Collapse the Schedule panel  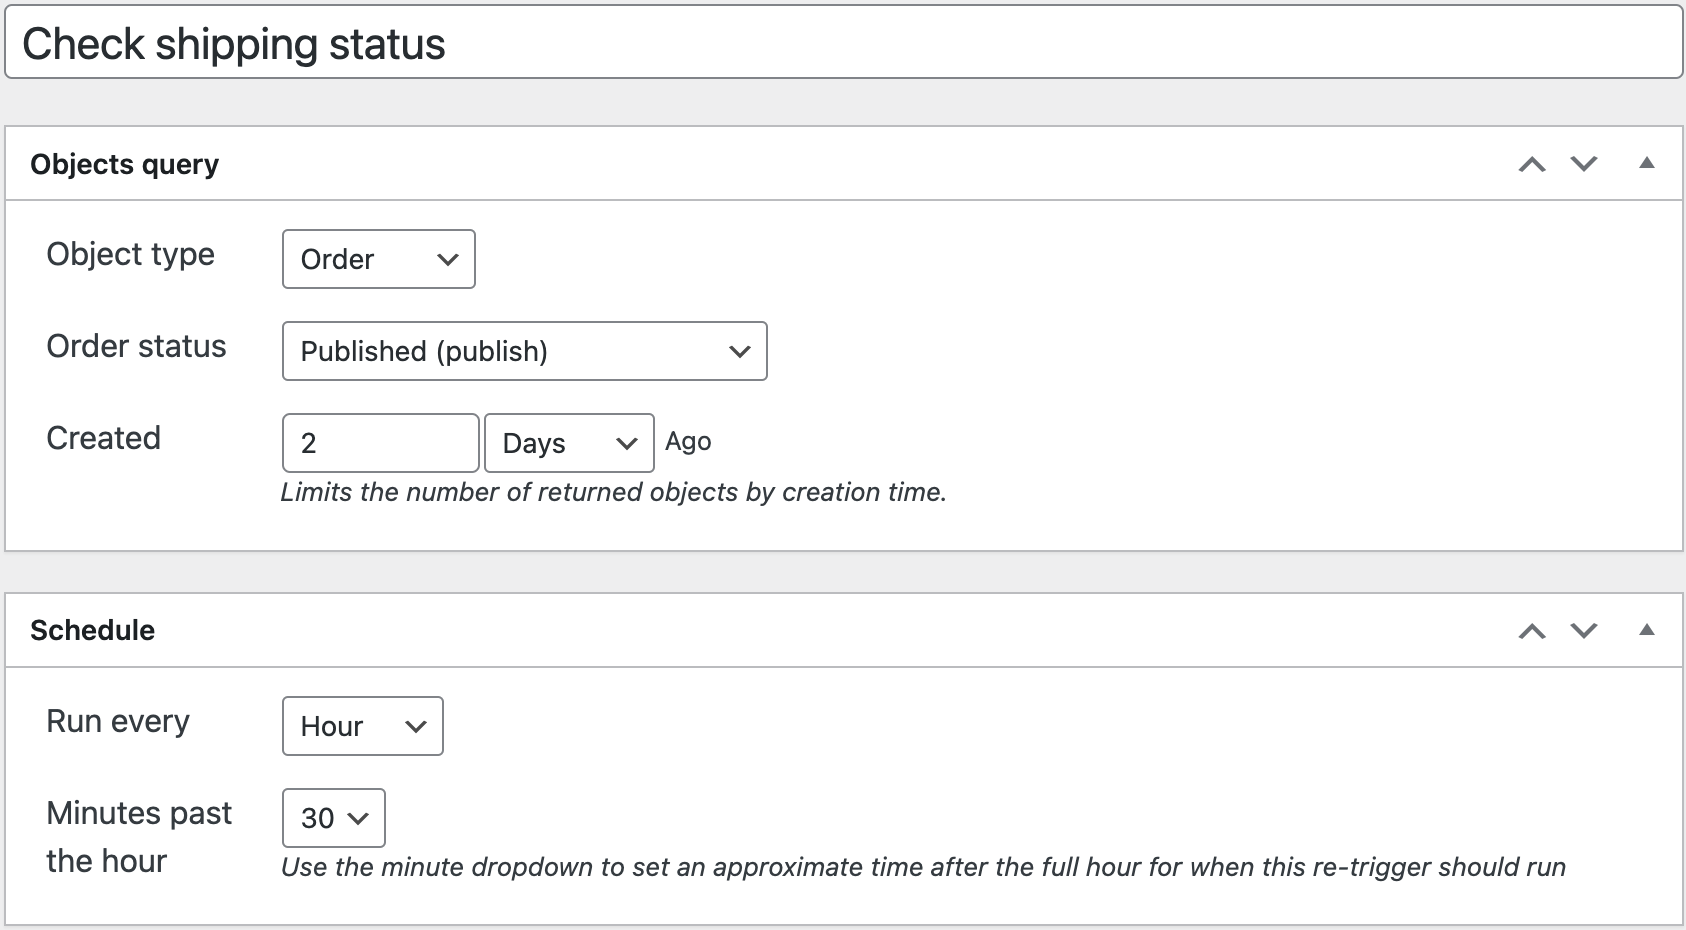[x=1647, y=629]
